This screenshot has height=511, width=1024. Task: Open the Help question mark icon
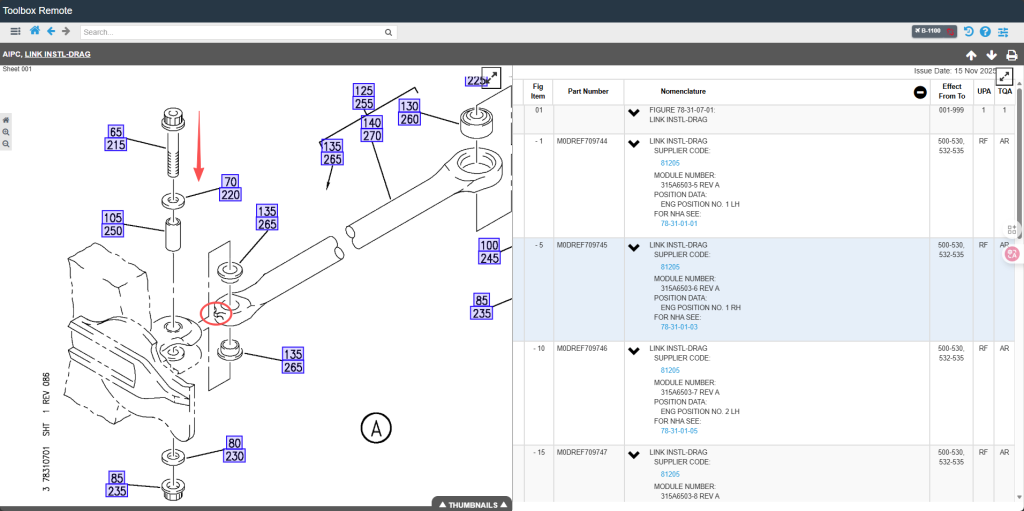tap(985, 32)
